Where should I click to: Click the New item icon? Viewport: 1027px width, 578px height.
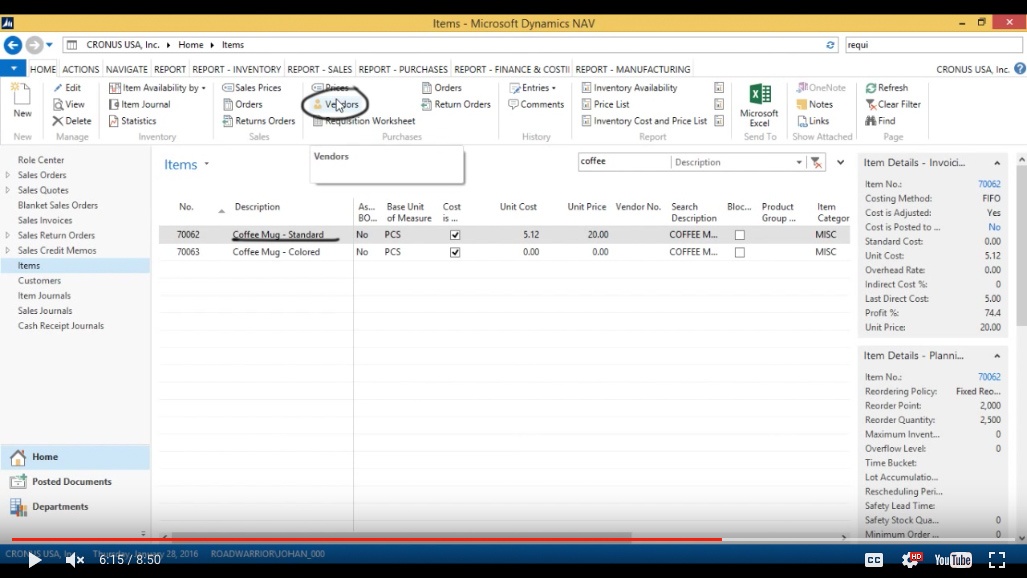coord(22,100)
